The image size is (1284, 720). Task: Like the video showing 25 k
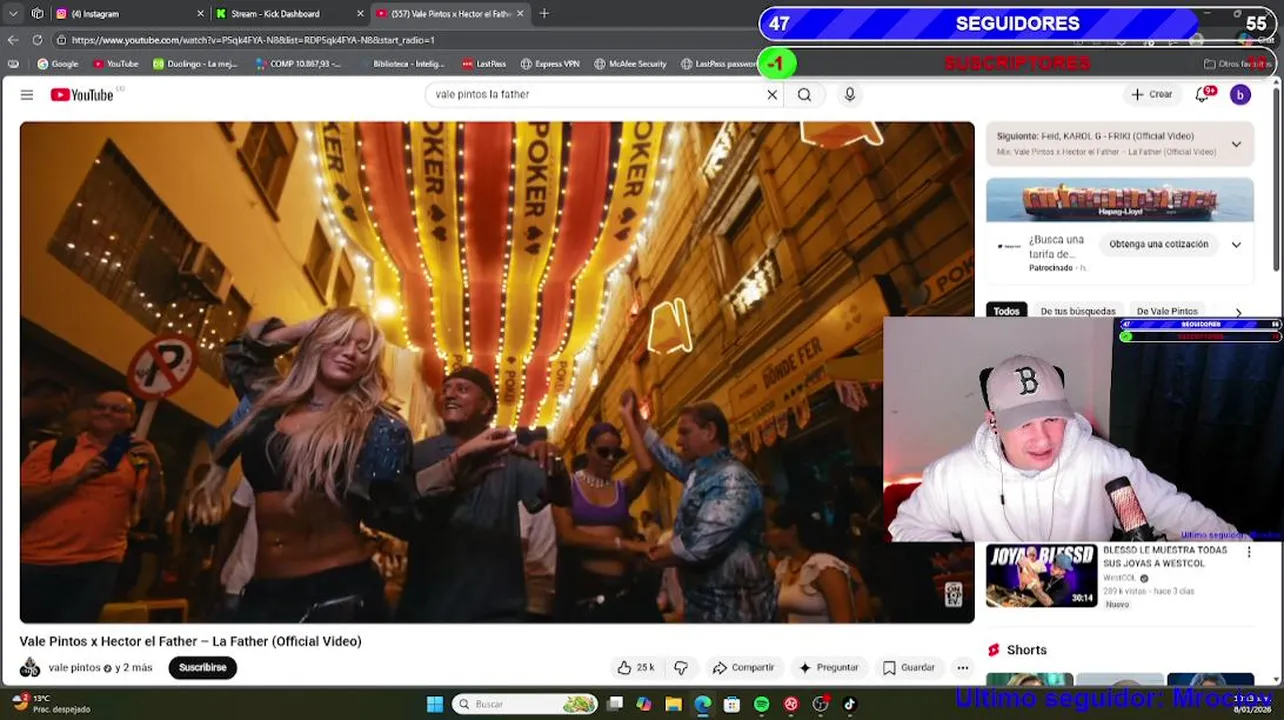pos(636,668)
